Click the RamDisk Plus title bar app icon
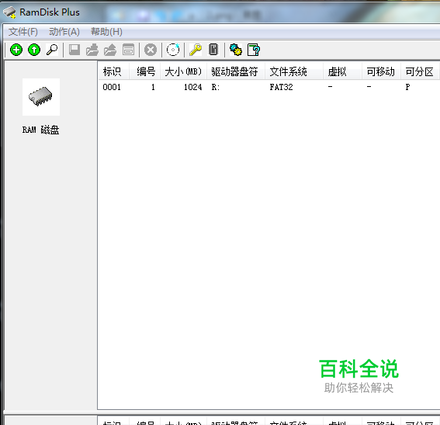The height and width of the screenshot is (425, 440). pyautogui.click(x=9, y=12)
